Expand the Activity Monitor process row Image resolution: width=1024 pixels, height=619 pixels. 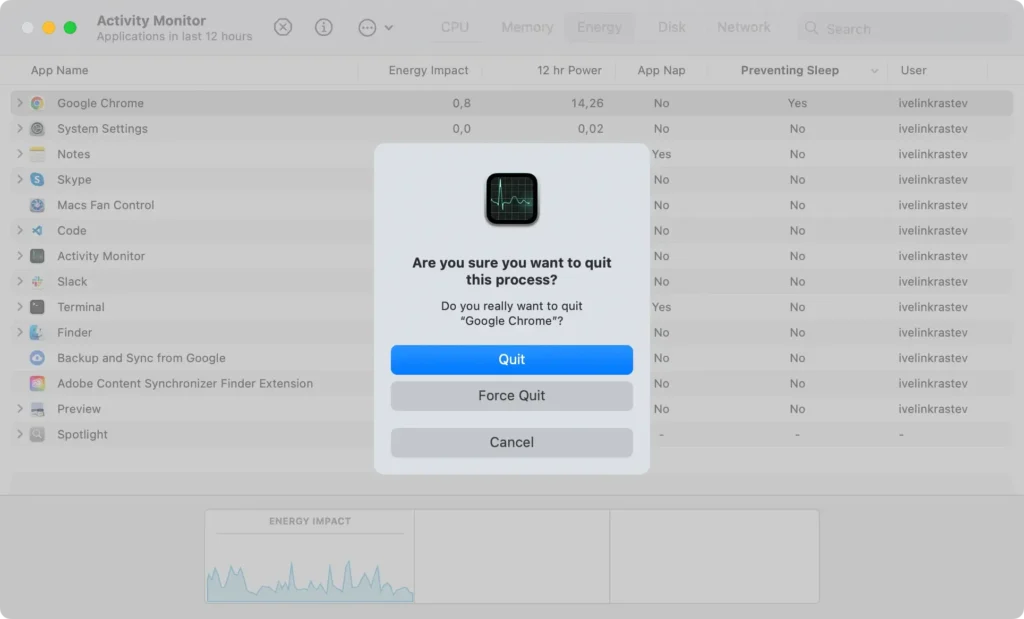pos(20,256)
